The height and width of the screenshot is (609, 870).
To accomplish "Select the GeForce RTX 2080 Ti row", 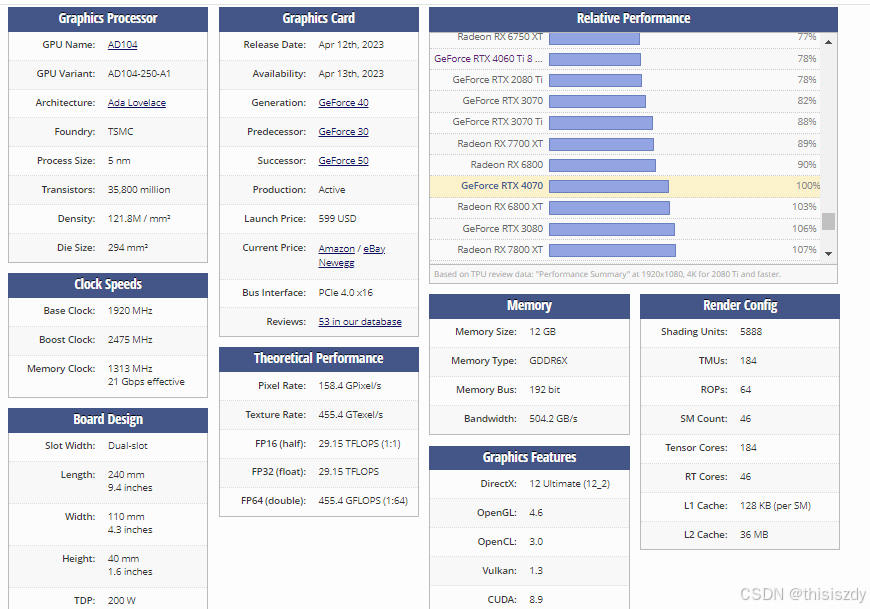I will pos(625,79).
